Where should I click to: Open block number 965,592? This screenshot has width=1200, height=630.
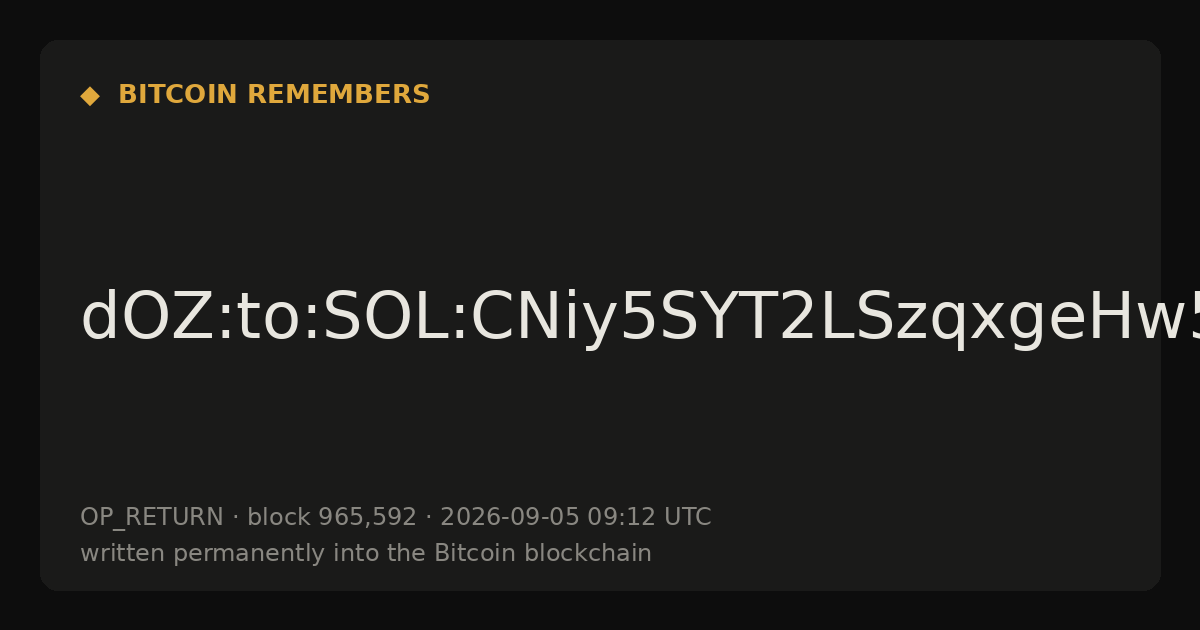pyautogui.click(x=367, y=518)
